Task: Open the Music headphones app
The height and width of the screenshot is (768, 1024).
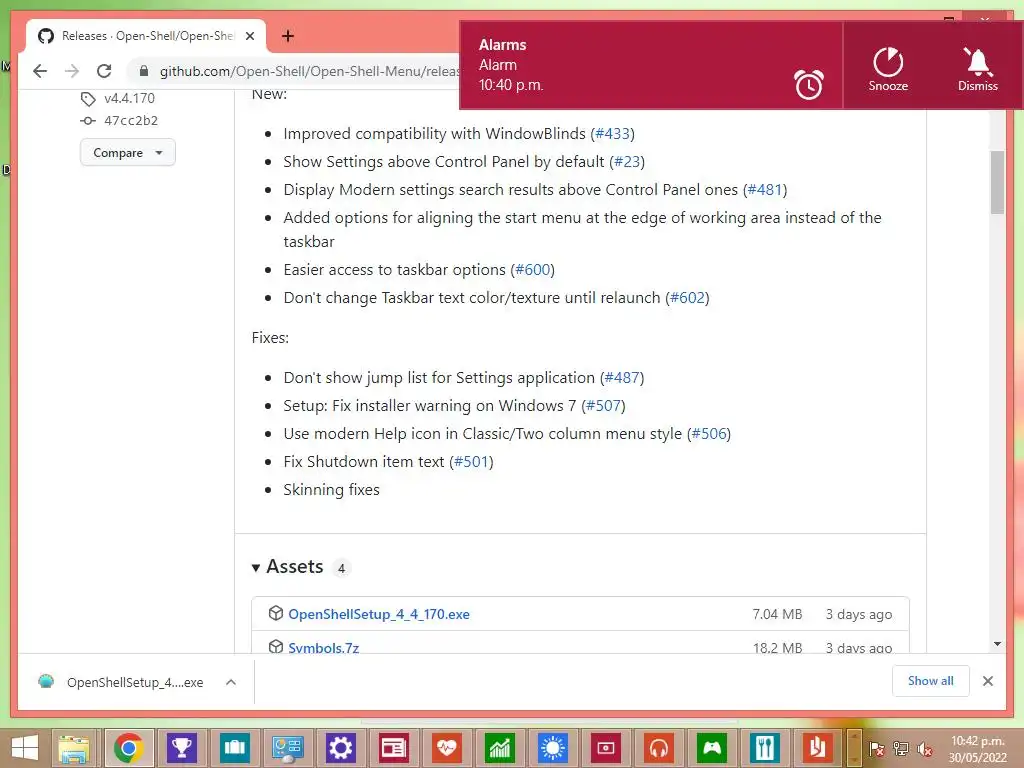Action: [658, 748]
